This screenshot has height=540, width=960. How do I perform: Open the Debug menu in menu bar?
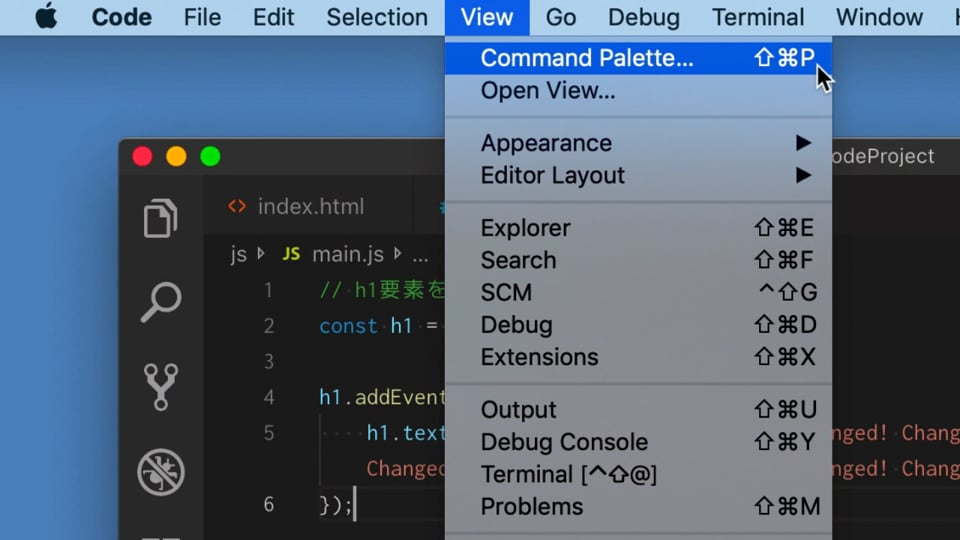pyautogui.click(x=643, y=17)
